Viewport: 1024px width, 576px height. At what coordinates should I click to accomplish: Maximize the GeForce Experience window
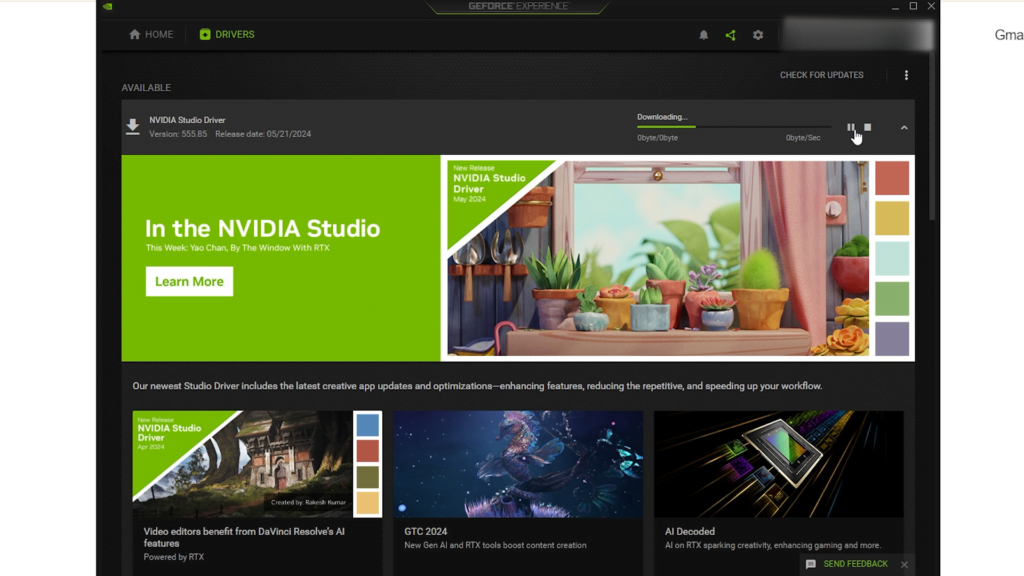[x=913, y=6]
